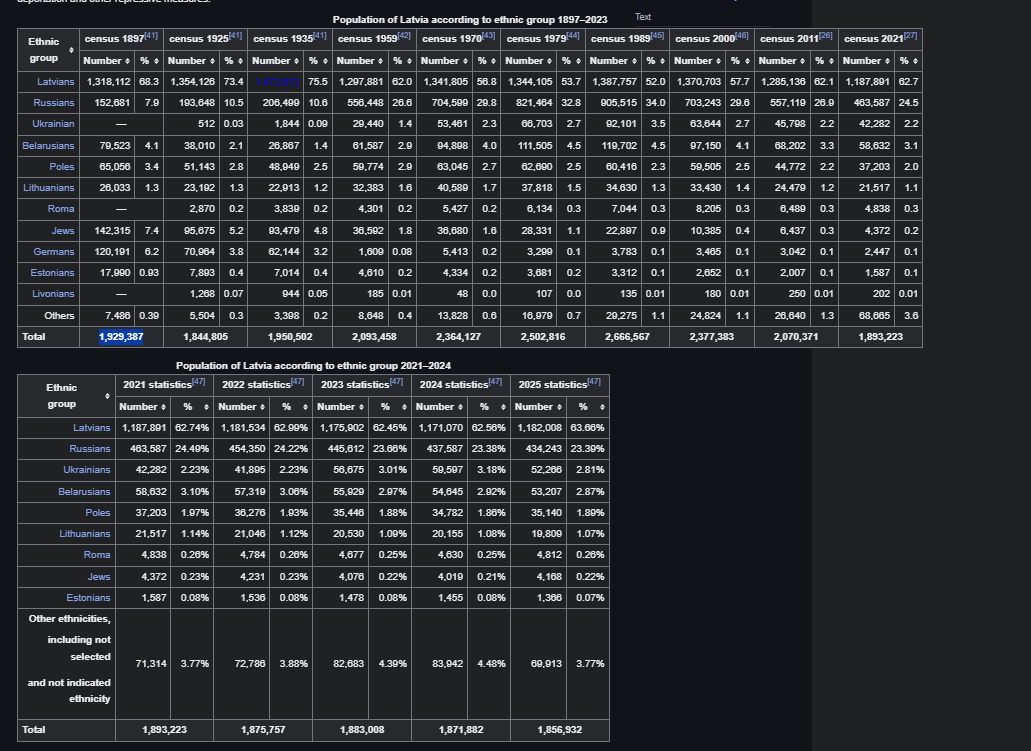The image size is (1031, 751).
Task: Sort by 2023 statistics Number column
Action: coord(340,406)
